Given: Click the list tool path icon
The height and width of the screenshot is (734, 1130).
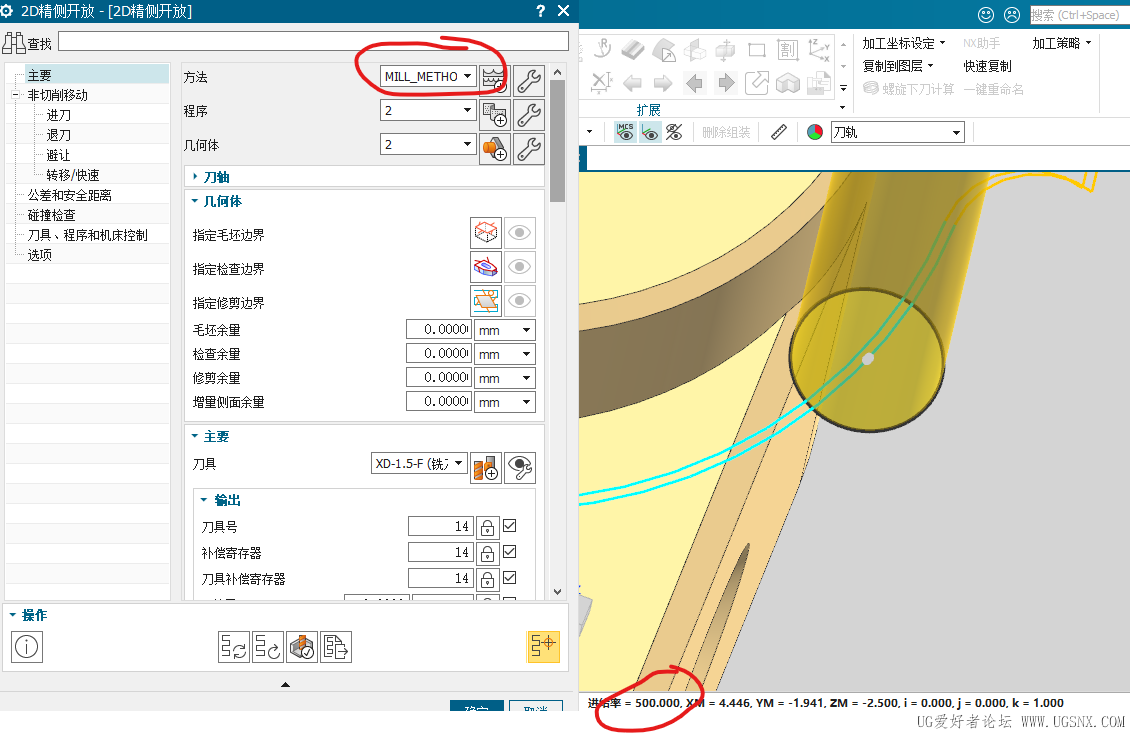Looking at the screenshot, I should coord(336,647).
